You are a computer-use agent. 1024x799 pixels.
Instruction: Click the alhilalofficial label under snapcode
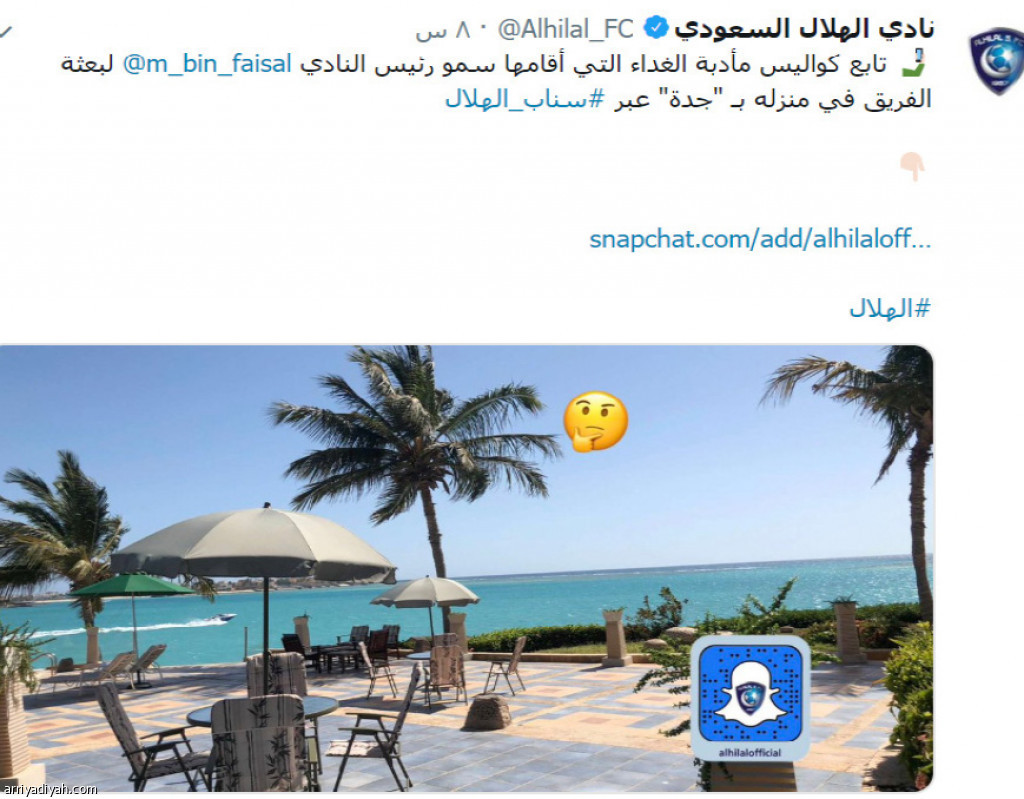click(x=750, y=752)
